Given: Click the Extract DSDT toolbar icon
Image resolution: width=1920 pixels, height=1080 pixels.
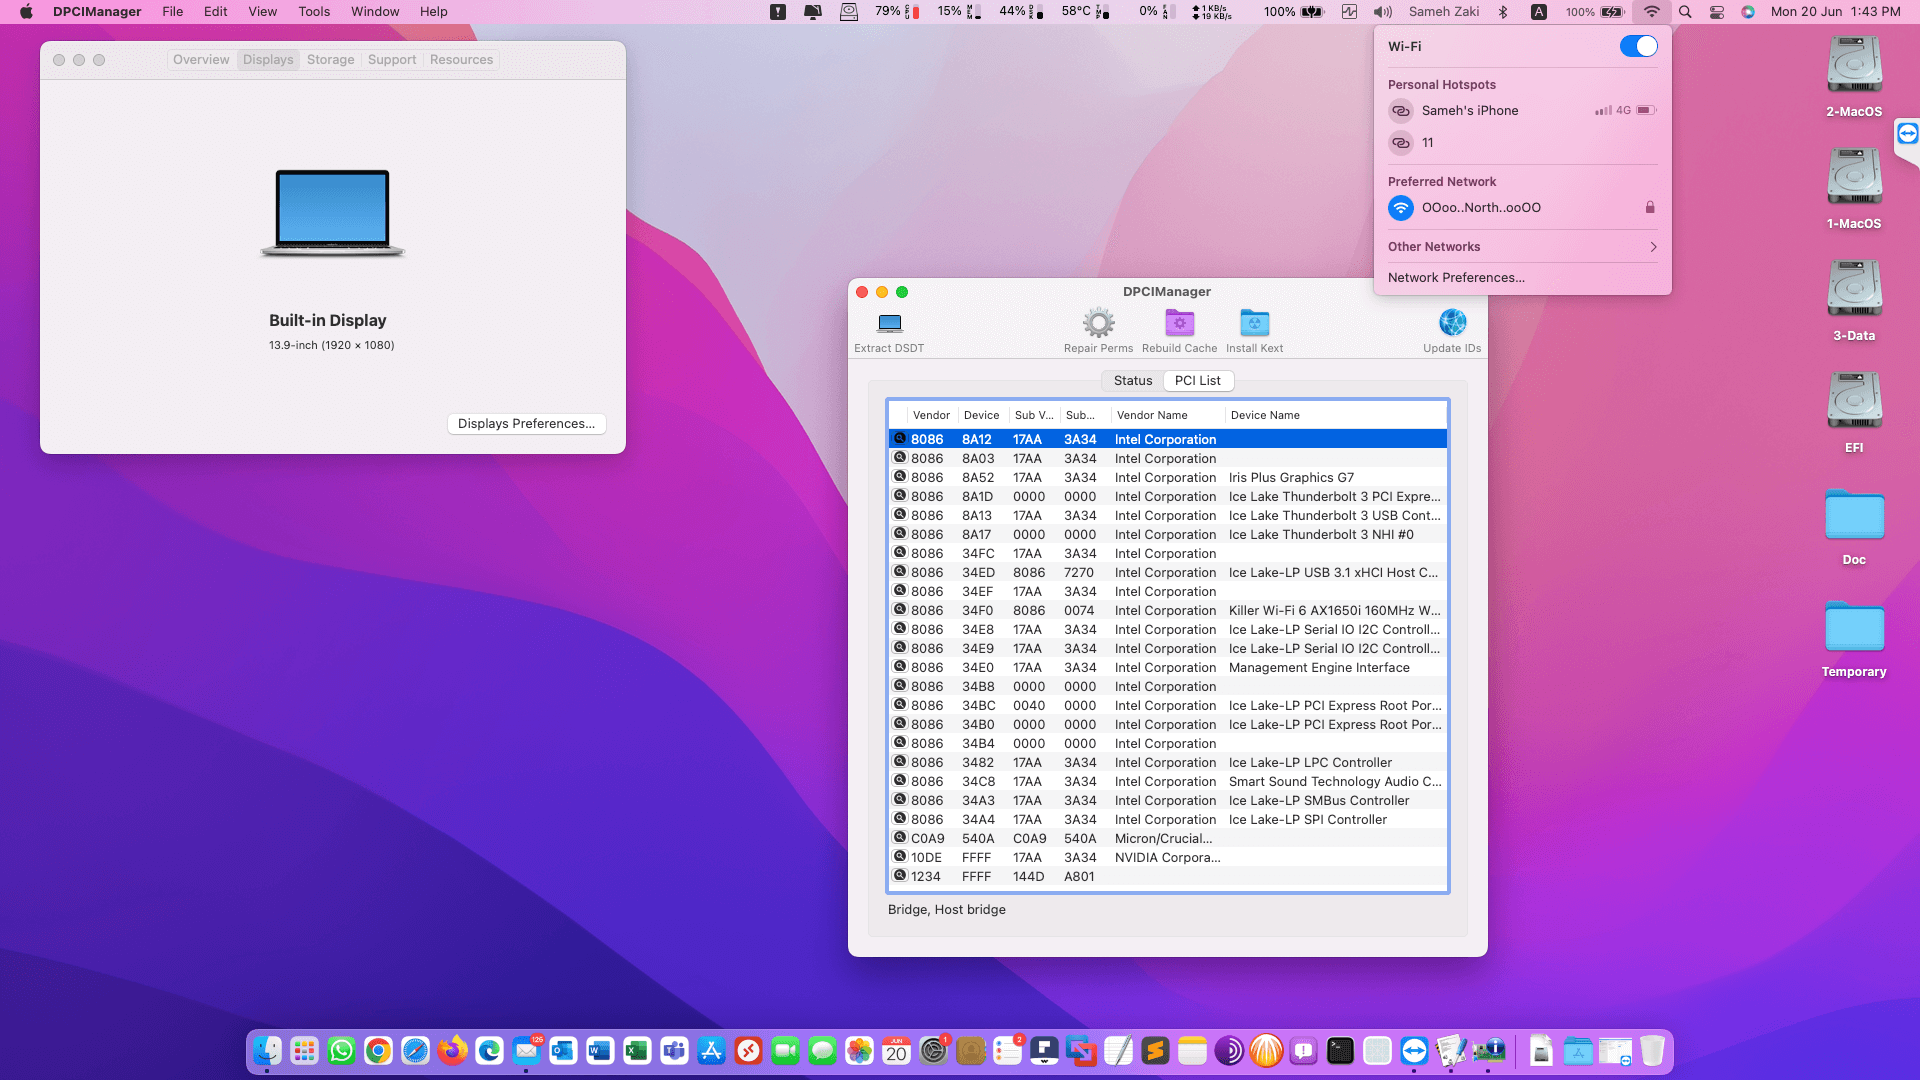Looking at the screenshot, I should 889,323.
